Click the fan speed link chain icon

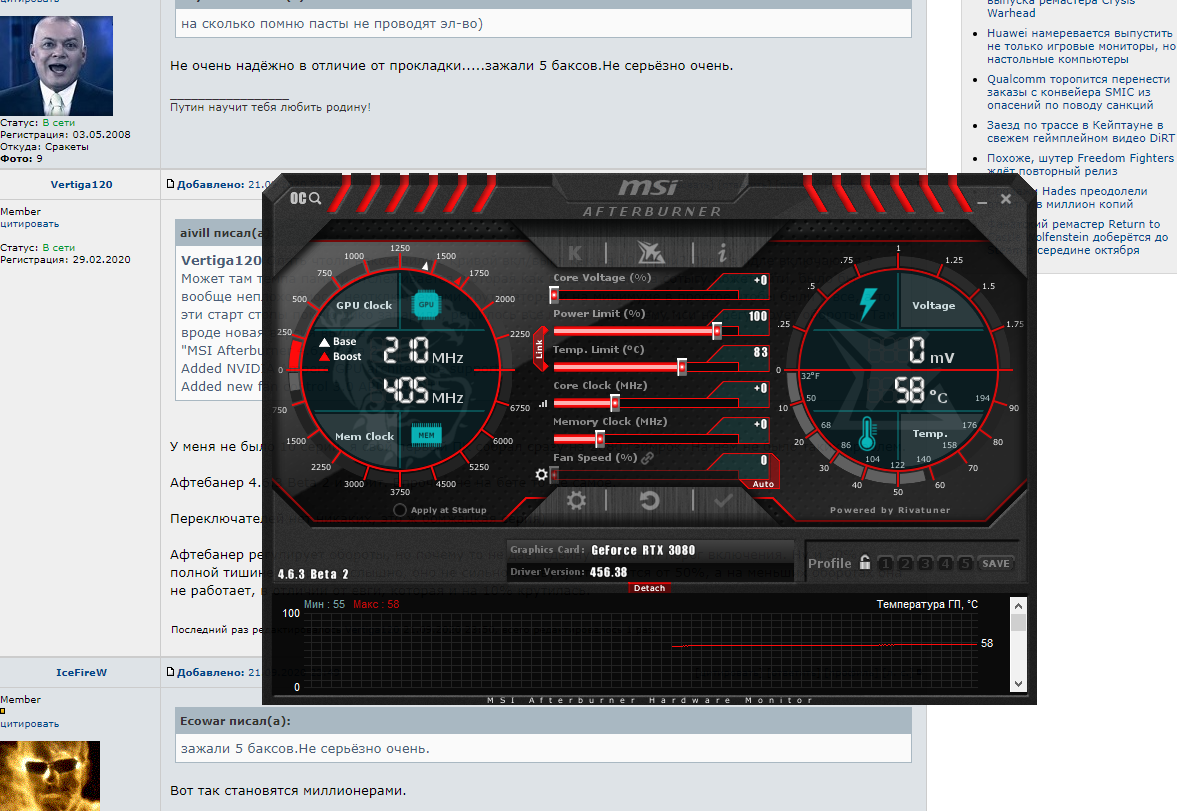point(647,457)
